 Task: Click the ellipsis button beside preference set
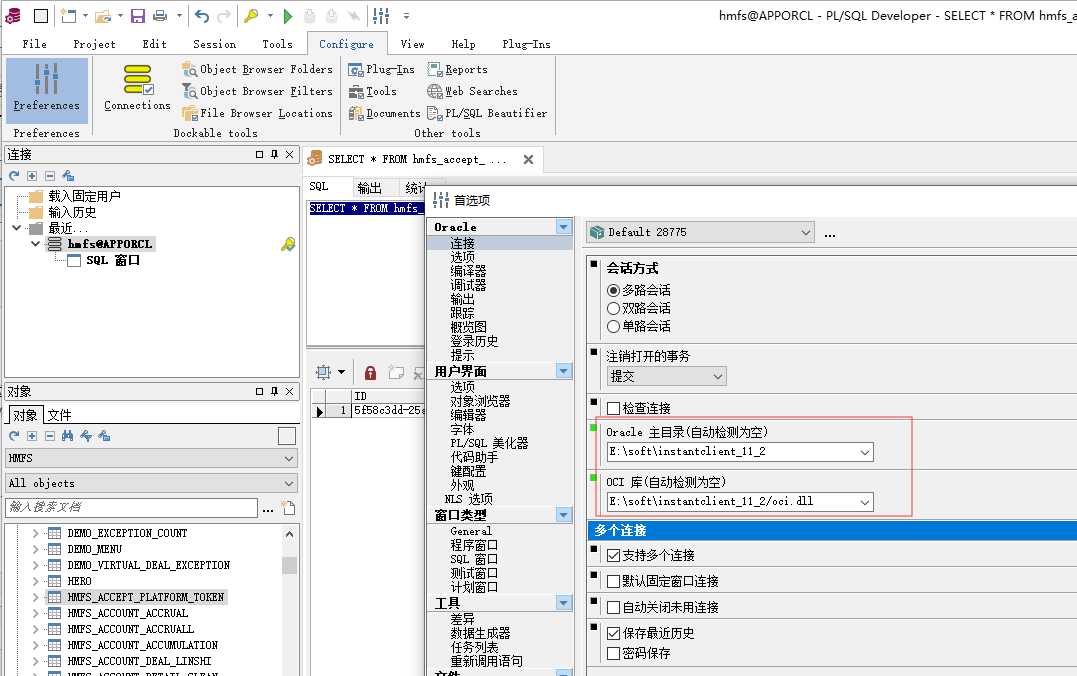click(830, 234)
